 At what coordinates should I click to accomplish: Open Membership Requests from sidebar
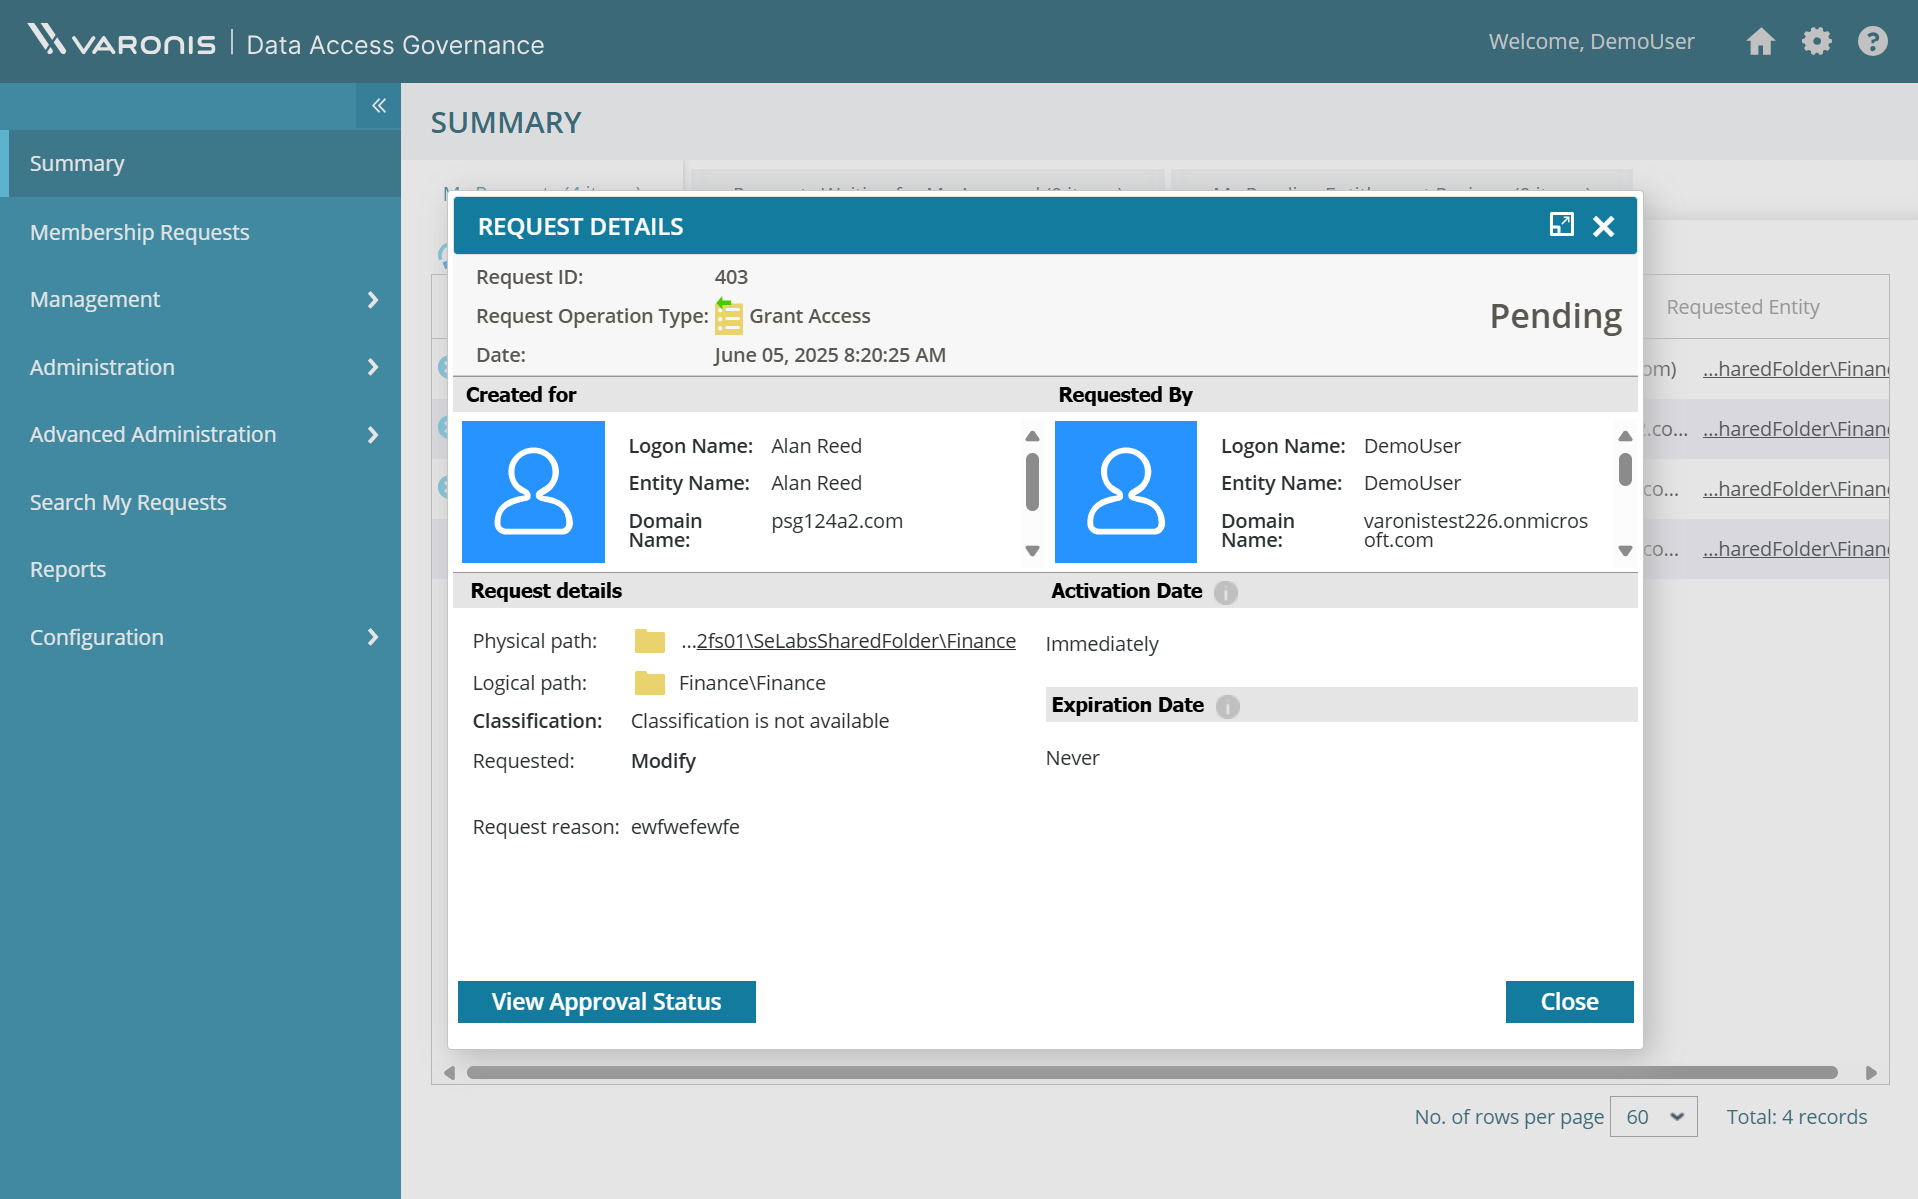(x=139, y=232)
